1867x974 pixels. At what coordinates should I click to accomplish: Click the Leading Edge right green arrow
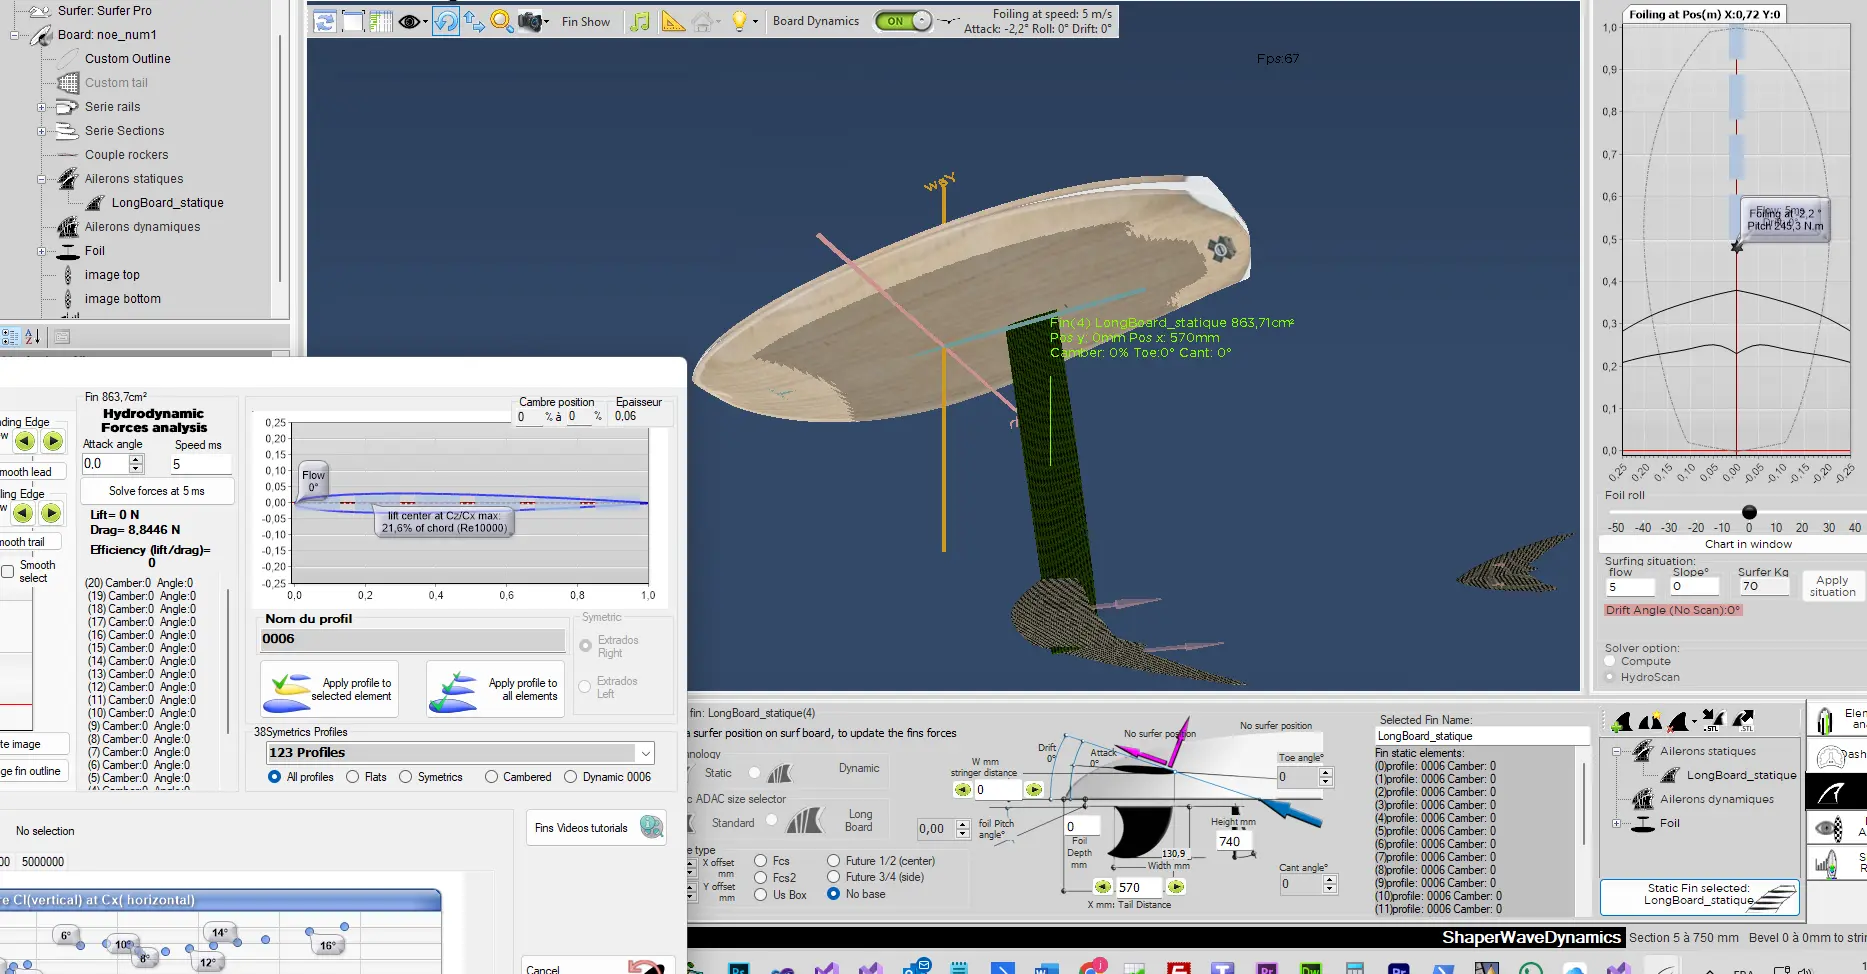pos(53,441)
